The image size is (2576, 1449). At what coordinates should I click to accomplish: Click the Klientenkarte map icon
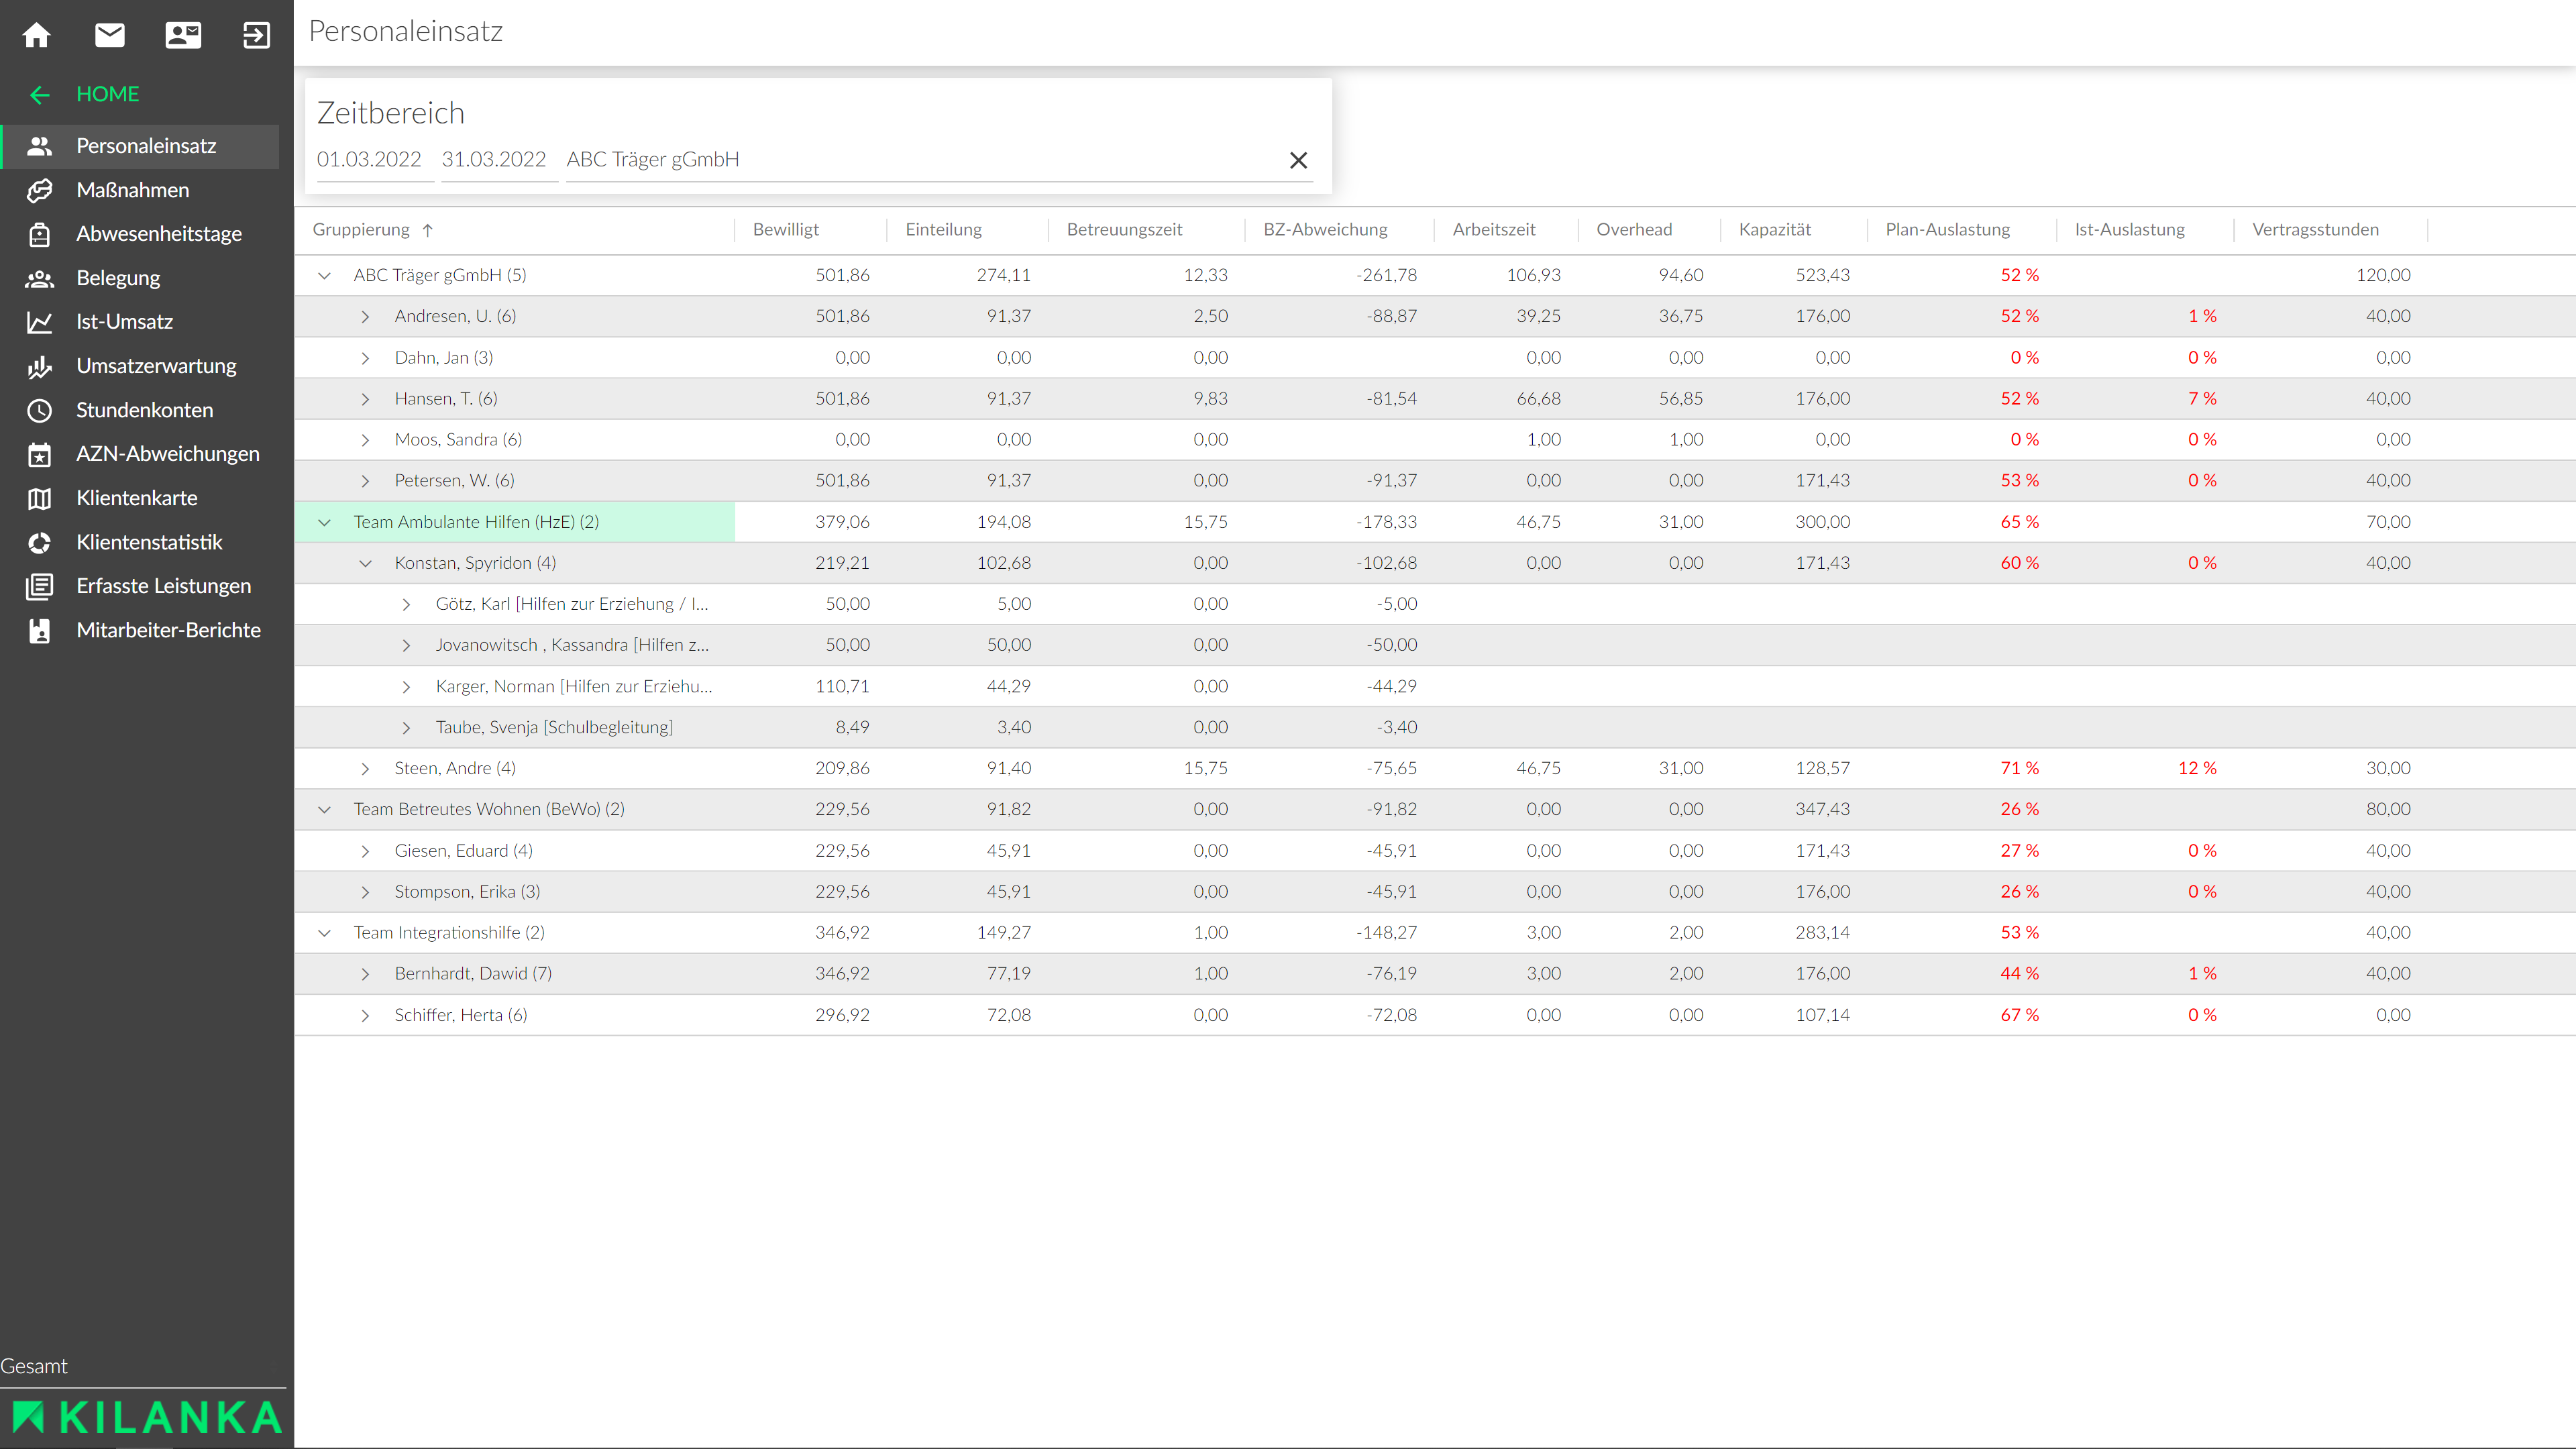(39, 498)
